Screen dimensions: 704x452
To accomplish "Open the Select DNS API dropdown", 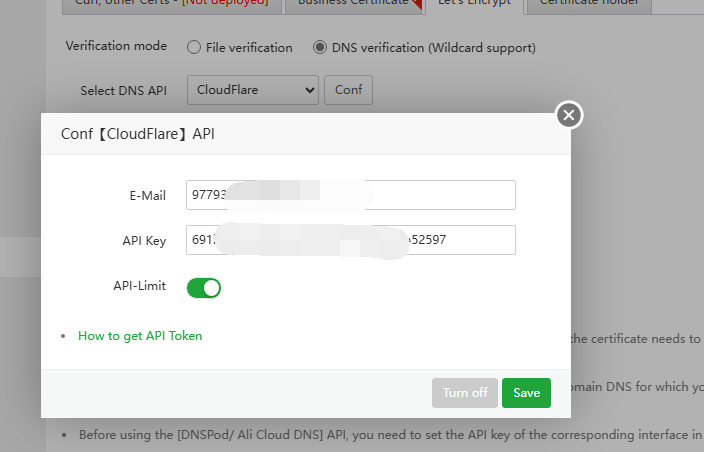I will [252, 90].
